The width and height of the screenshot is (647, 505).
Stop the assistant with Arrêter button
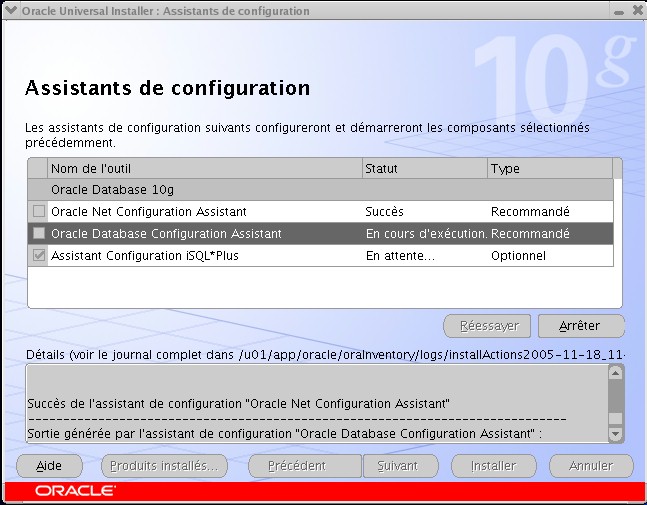tap(581, 326)
